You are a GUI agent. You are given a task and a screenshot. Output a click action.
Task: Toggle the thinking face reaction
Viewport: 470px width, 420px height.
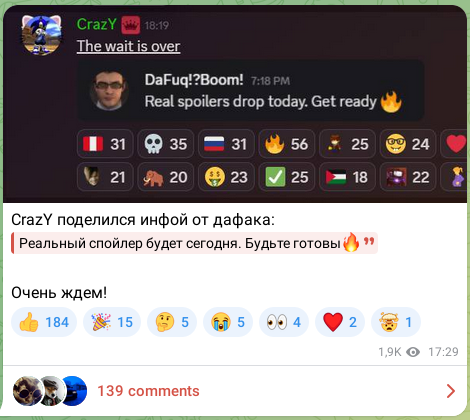(x=172, y=322)
